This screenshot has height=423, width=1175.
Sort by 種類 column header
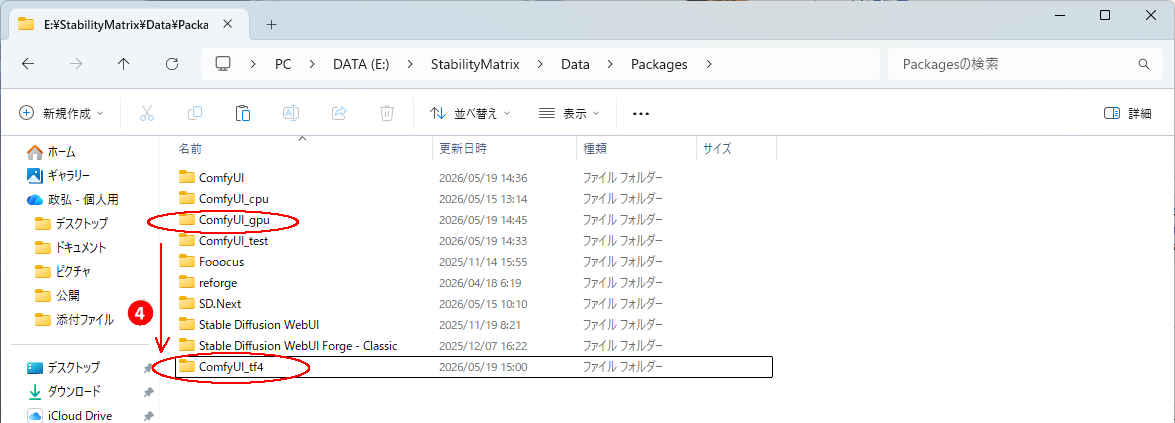tap(596, 148)
